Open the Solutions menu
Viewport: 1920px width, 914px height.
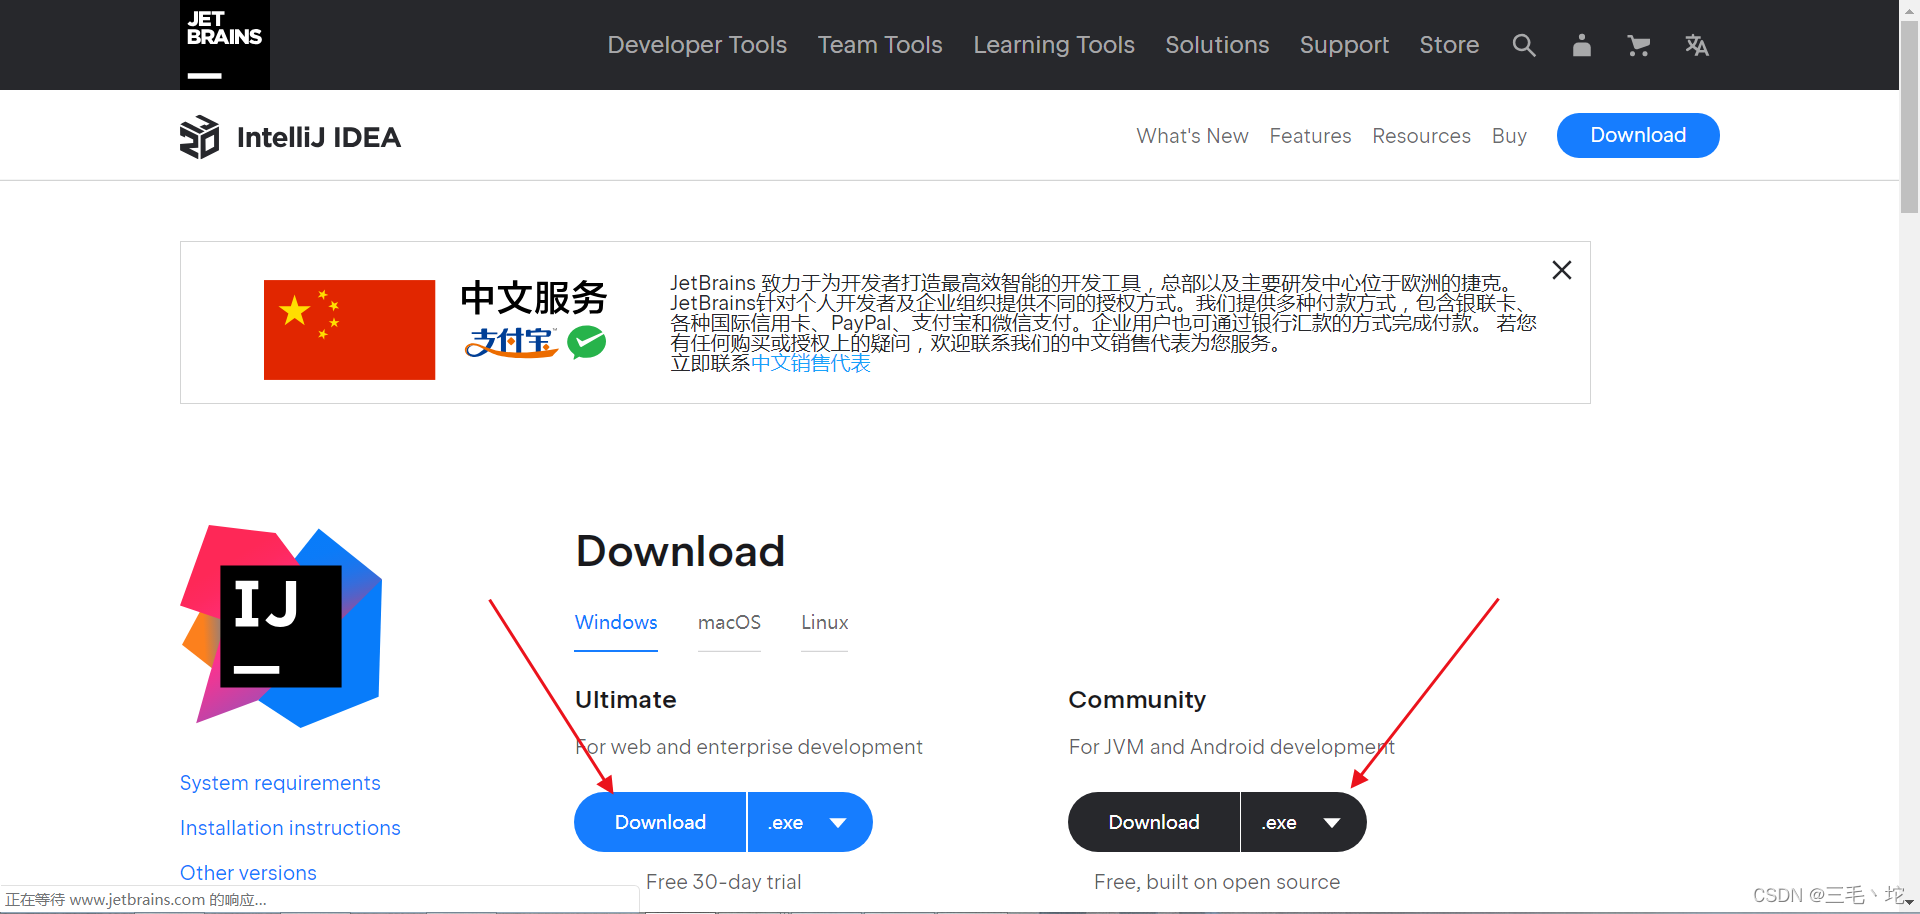[1217, 45]
